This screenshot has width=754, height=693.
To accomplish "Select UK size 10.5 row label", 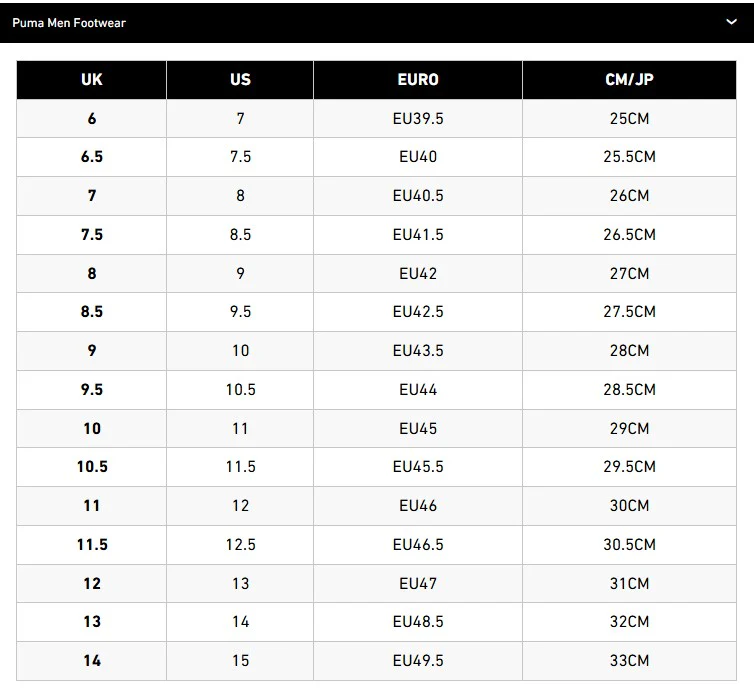I will pos(92,467).
